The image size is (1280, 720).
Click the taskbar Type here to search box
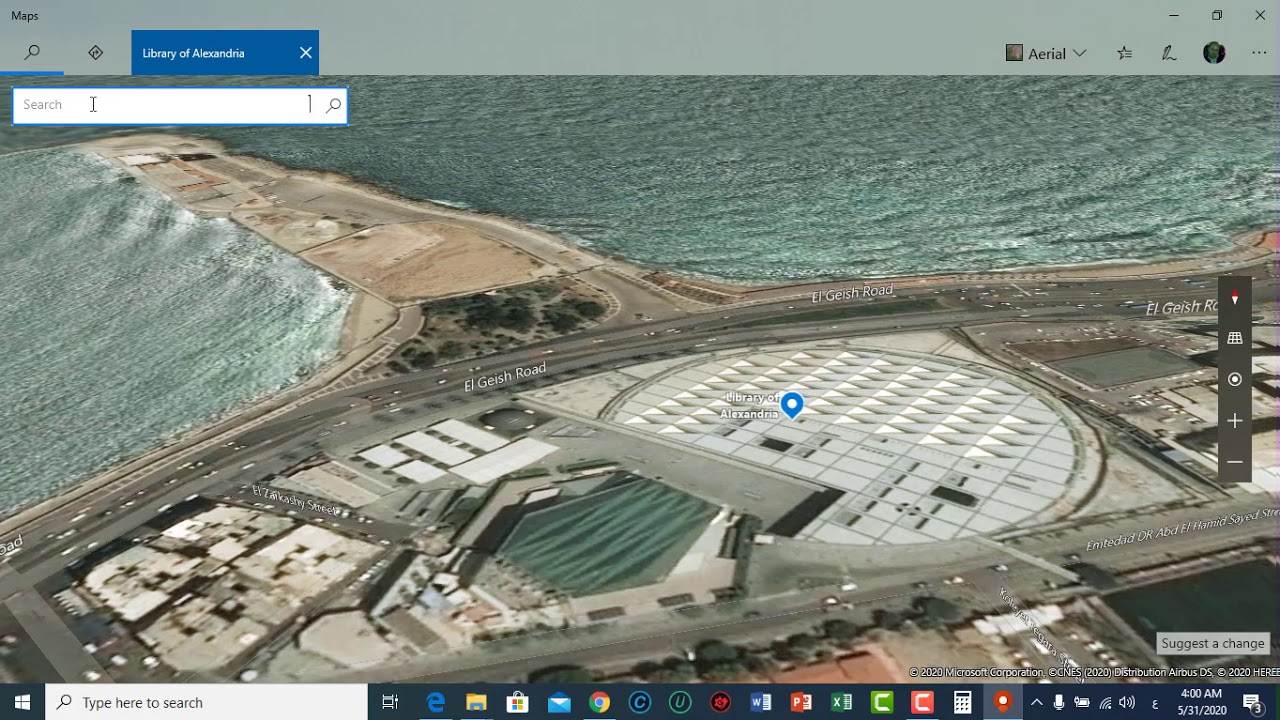(207, 702)
